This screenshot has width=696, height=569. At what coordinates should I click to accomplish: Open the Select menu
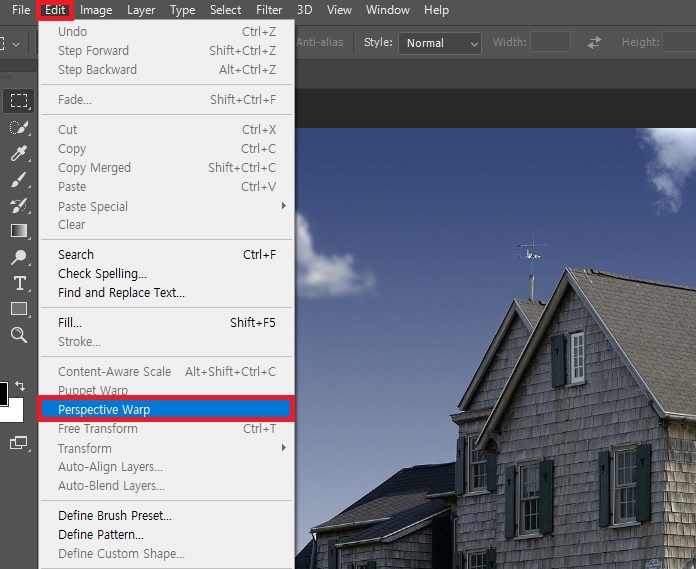pyautogui.click(x=225, y=10)
